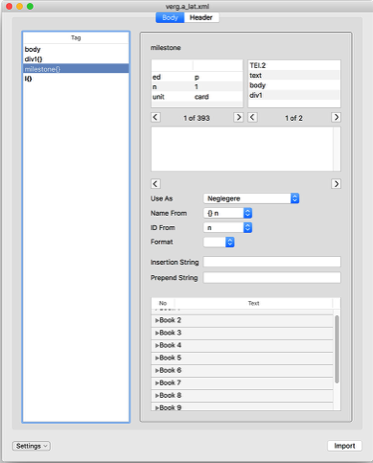The height and width of the screenshot is (463, 373).
Task: Click the Tag column header
Action: click(x=76, y=38)
